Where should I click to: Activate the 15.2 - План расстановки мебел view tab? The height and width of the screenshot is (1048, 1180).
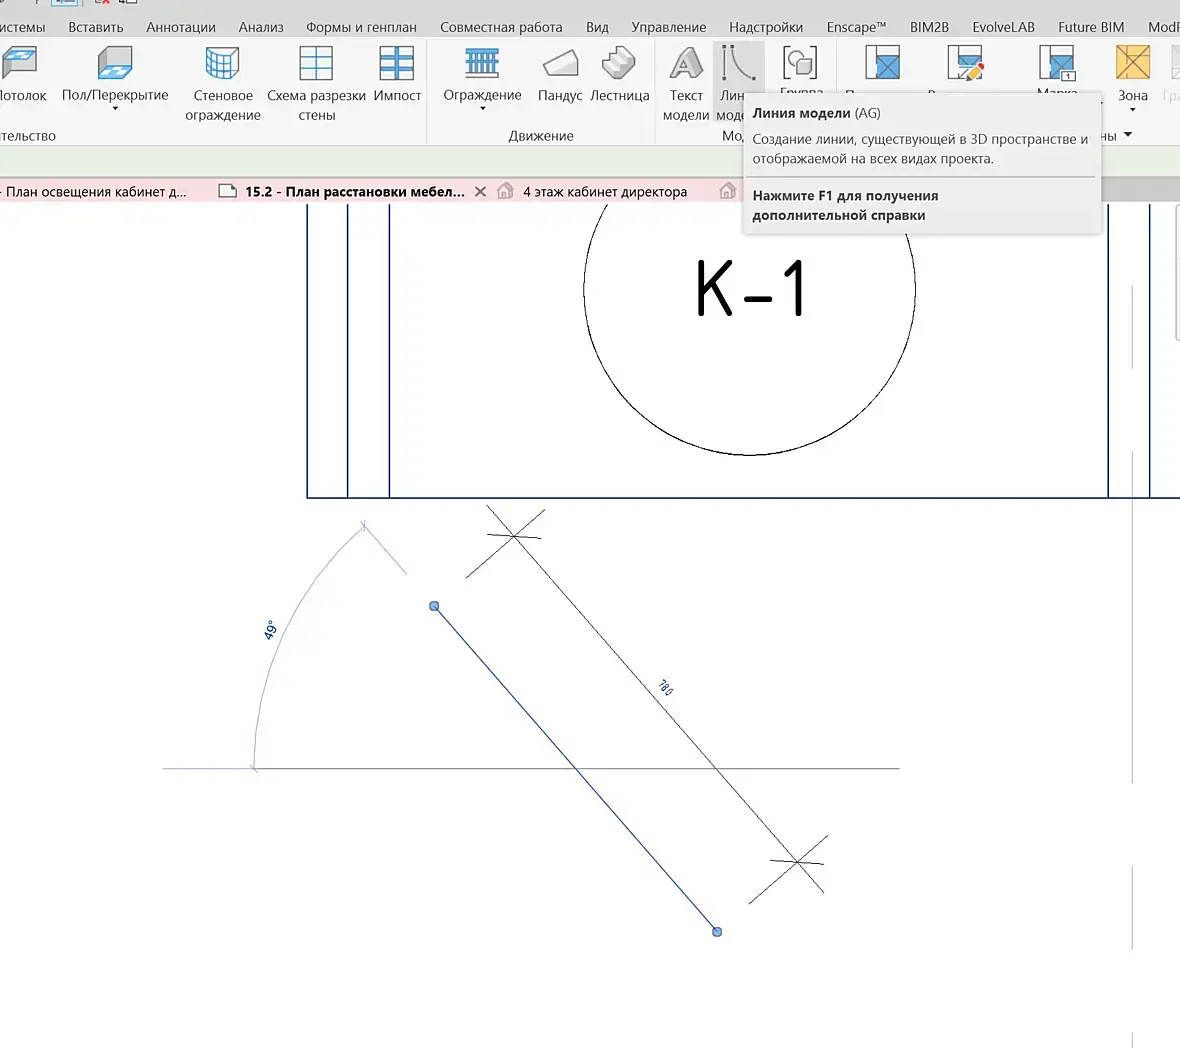(x=354, y=192)
